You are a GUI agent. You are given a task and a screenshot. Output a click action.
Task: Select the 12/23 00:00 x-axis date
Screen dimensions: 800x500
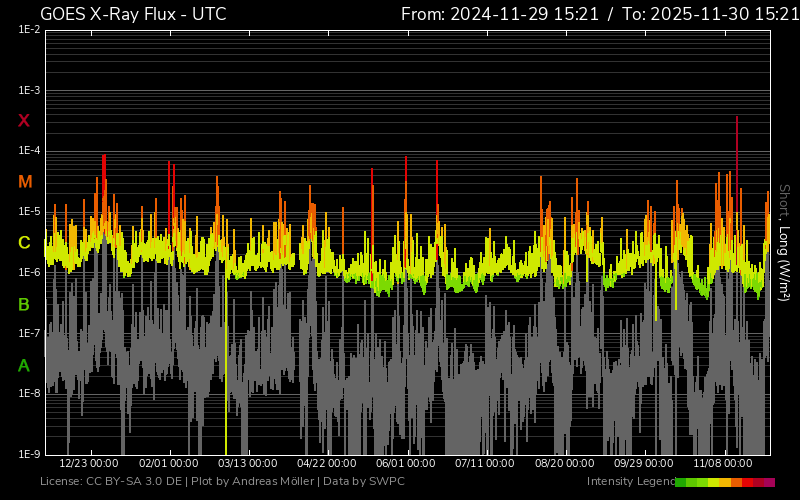click(89, 464)
